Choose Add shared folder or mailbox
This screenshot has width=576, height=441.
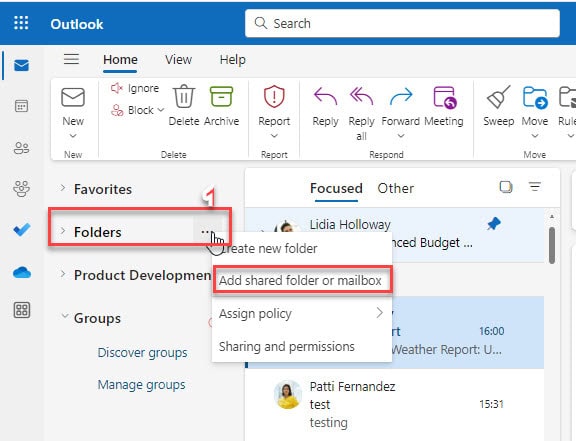[x=302, y=280]
